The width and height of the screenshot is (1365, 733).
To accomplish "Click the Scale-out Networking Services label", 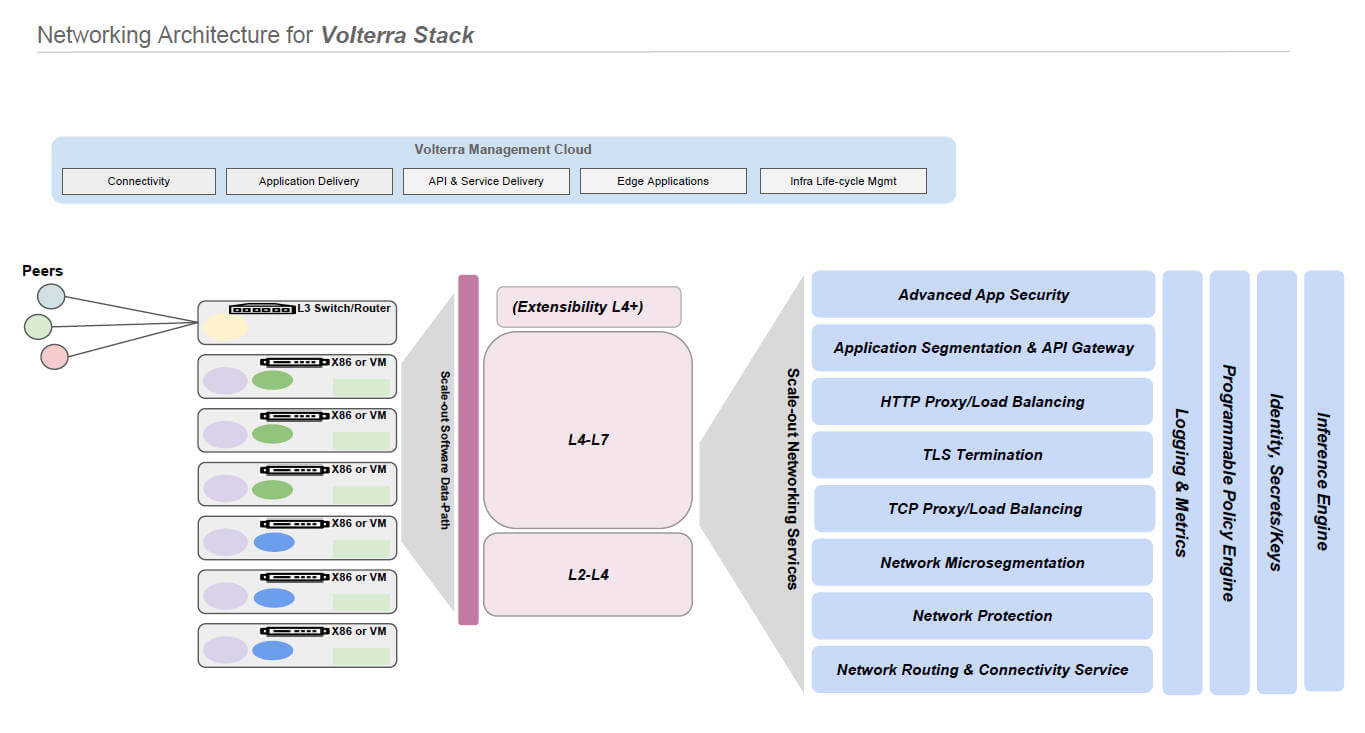I will coord(792,478).
